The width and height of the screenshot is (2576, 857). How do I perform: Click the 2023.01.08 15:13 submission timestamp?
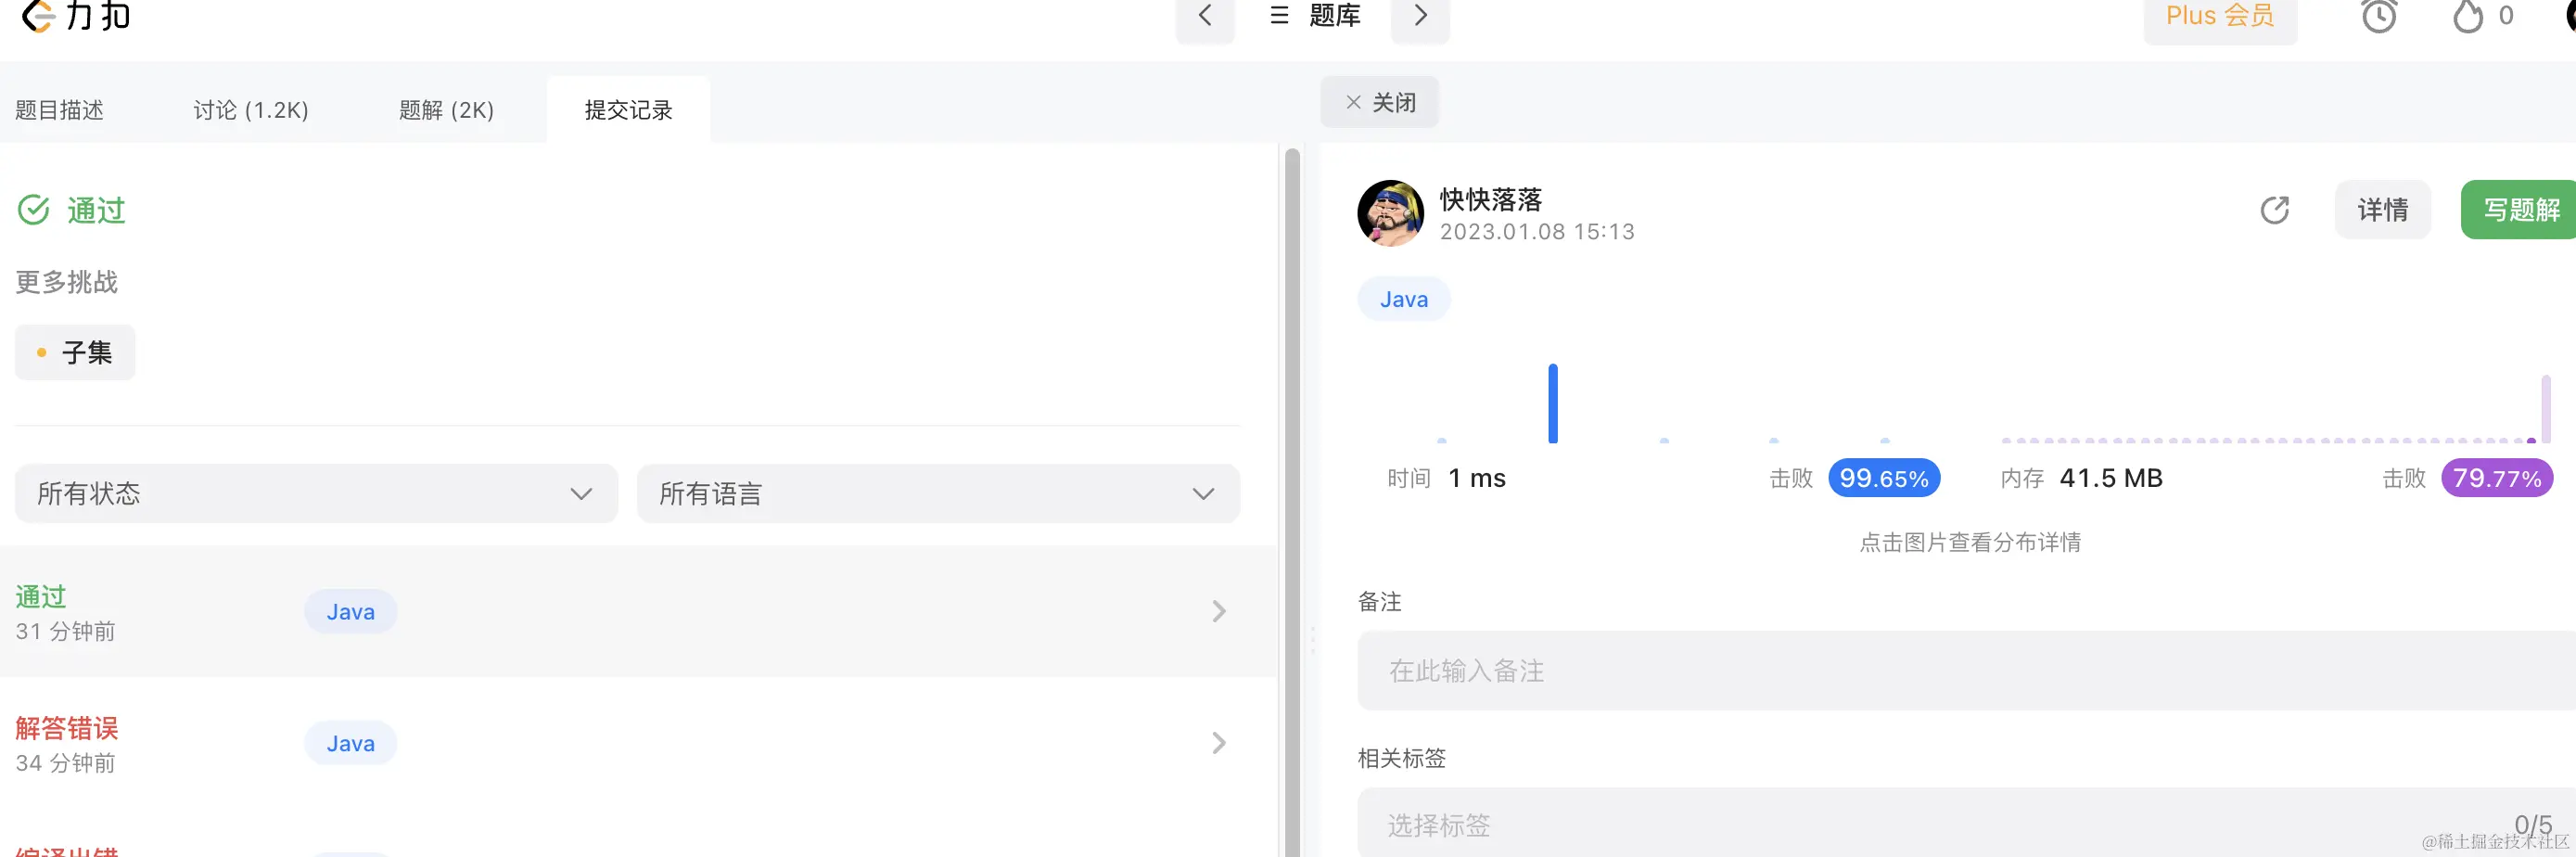(1537, 232)
